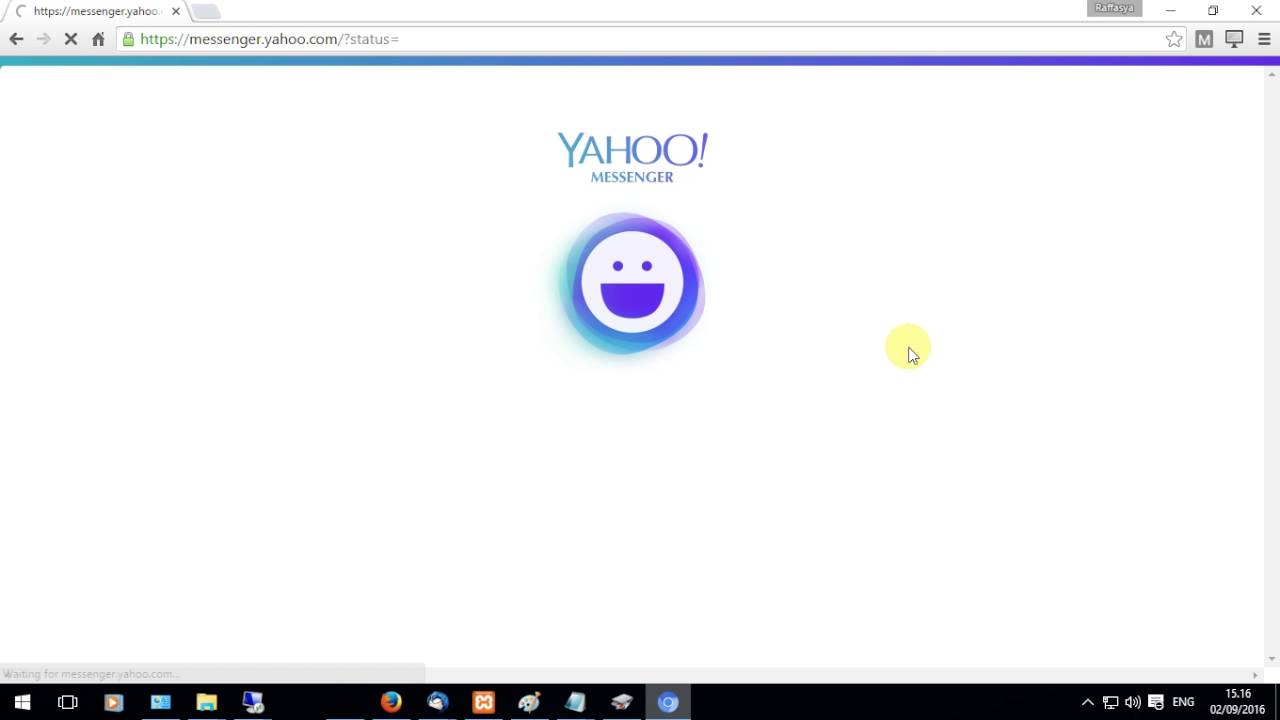Open a new tab
The width and height of the screenshot is (1280, 720).
[205, 11]
